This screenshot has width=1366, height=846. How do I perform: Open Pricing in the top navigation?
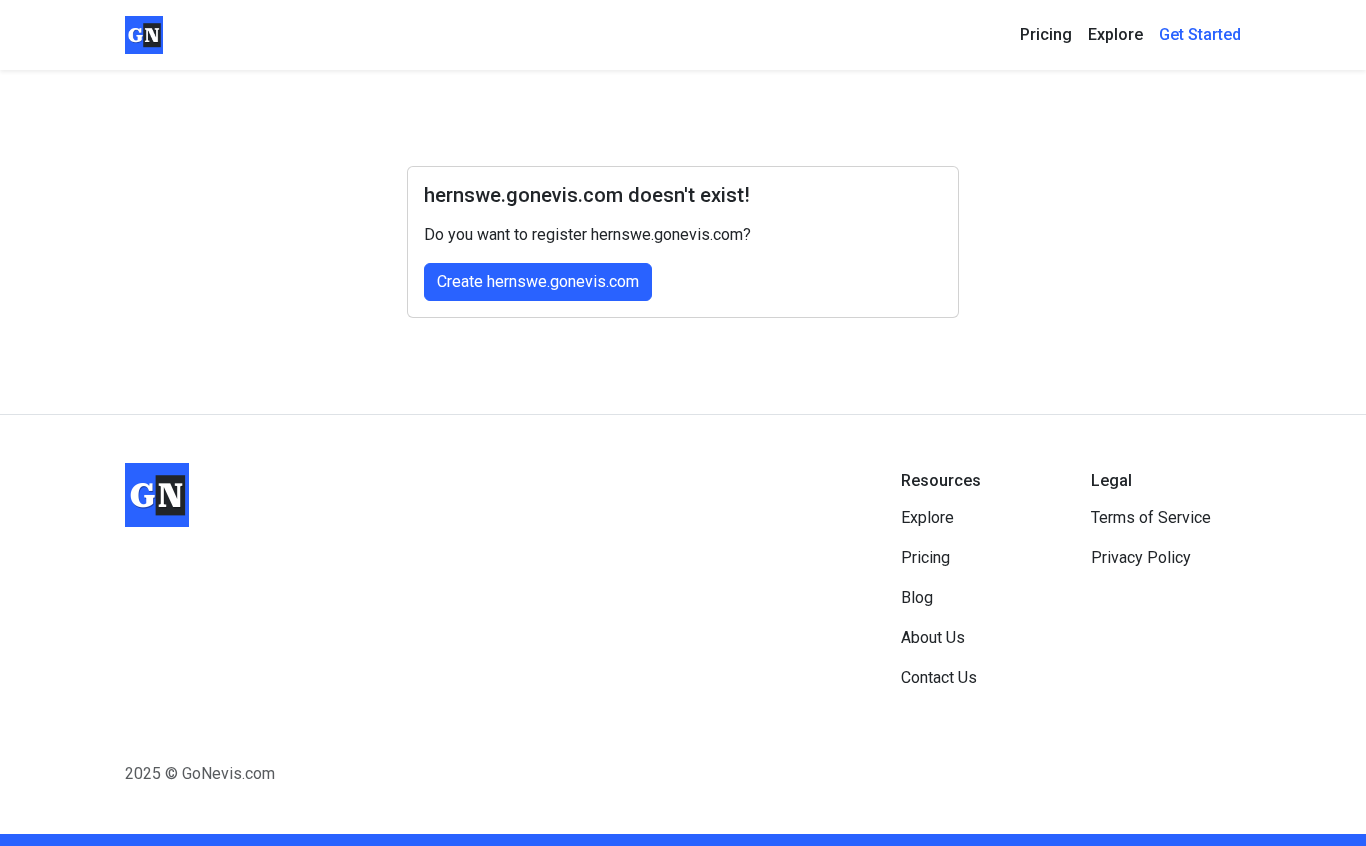tap(1046, 35)
